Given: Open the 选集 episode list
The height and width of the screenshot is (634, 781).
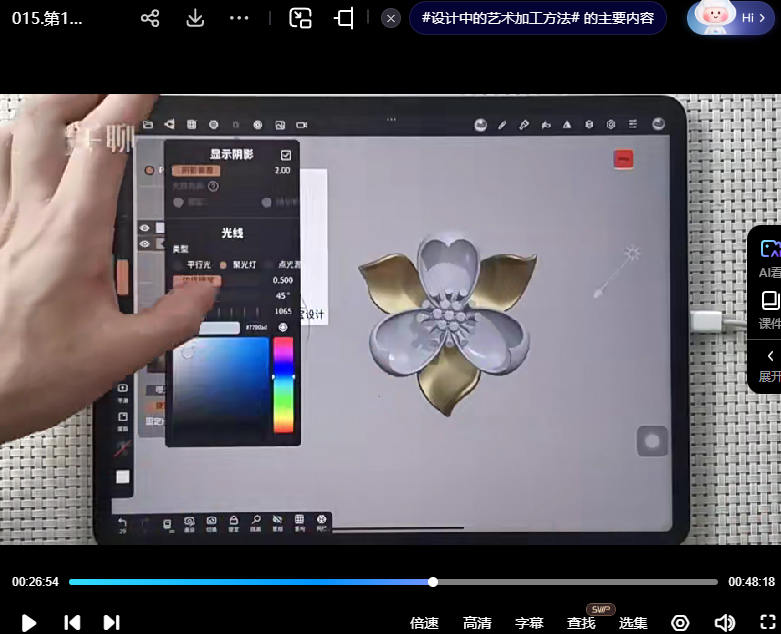Looking at the screenshot, I should 633,623.
